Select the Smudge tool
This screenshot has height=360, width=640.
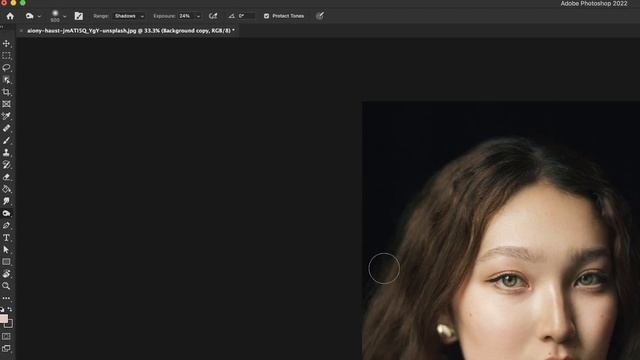(x=6, y=201)
